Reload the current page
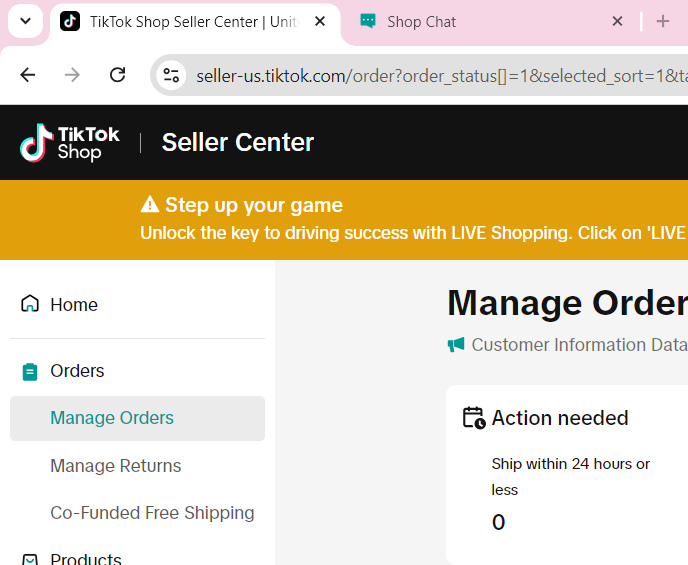This screenshot has width=688, height=565. click(x=117, y=75)
